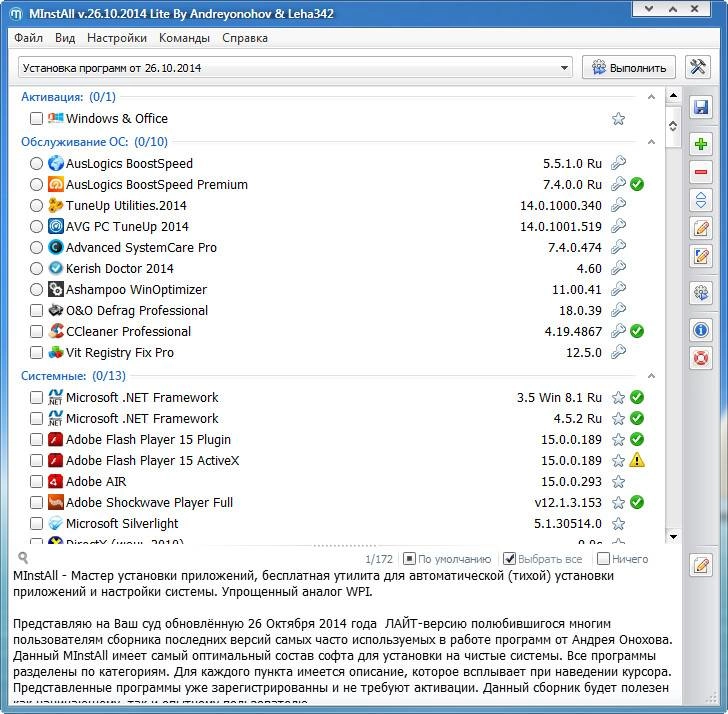Select Advanced SystemCare Pro radio button
Viewport: 728px width, 714px height.
tap(36, 247)
